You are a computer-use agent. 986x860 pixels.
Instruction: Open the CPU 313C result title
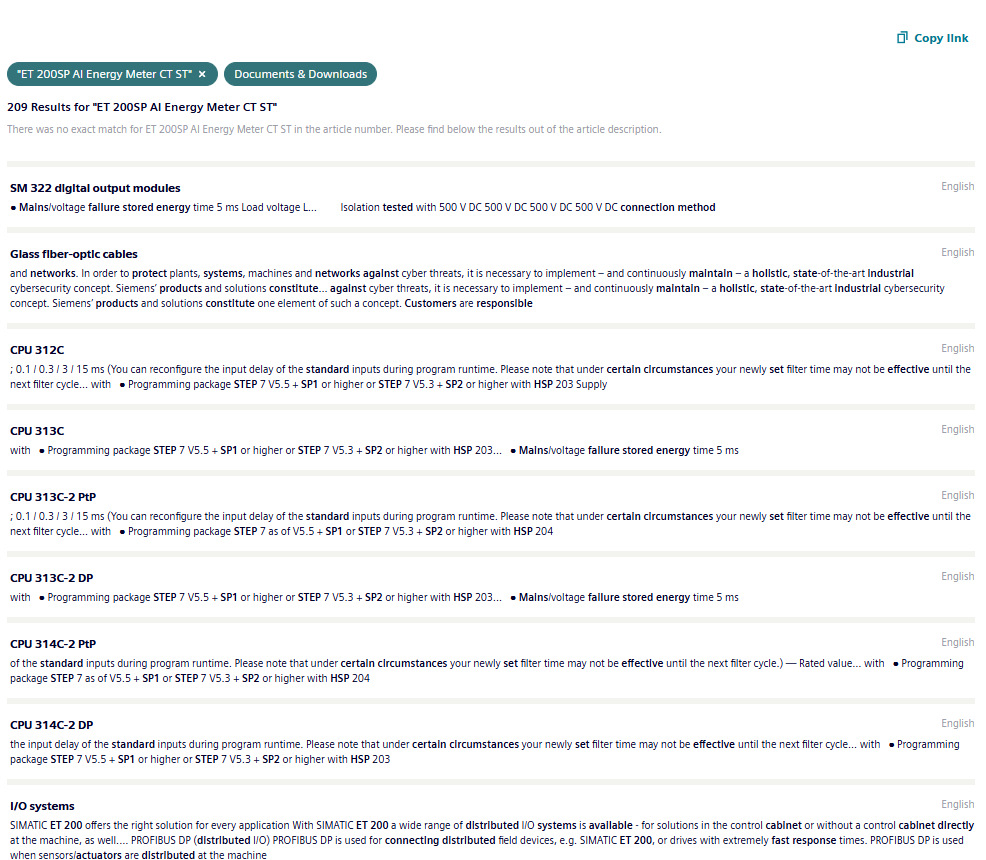37,431
